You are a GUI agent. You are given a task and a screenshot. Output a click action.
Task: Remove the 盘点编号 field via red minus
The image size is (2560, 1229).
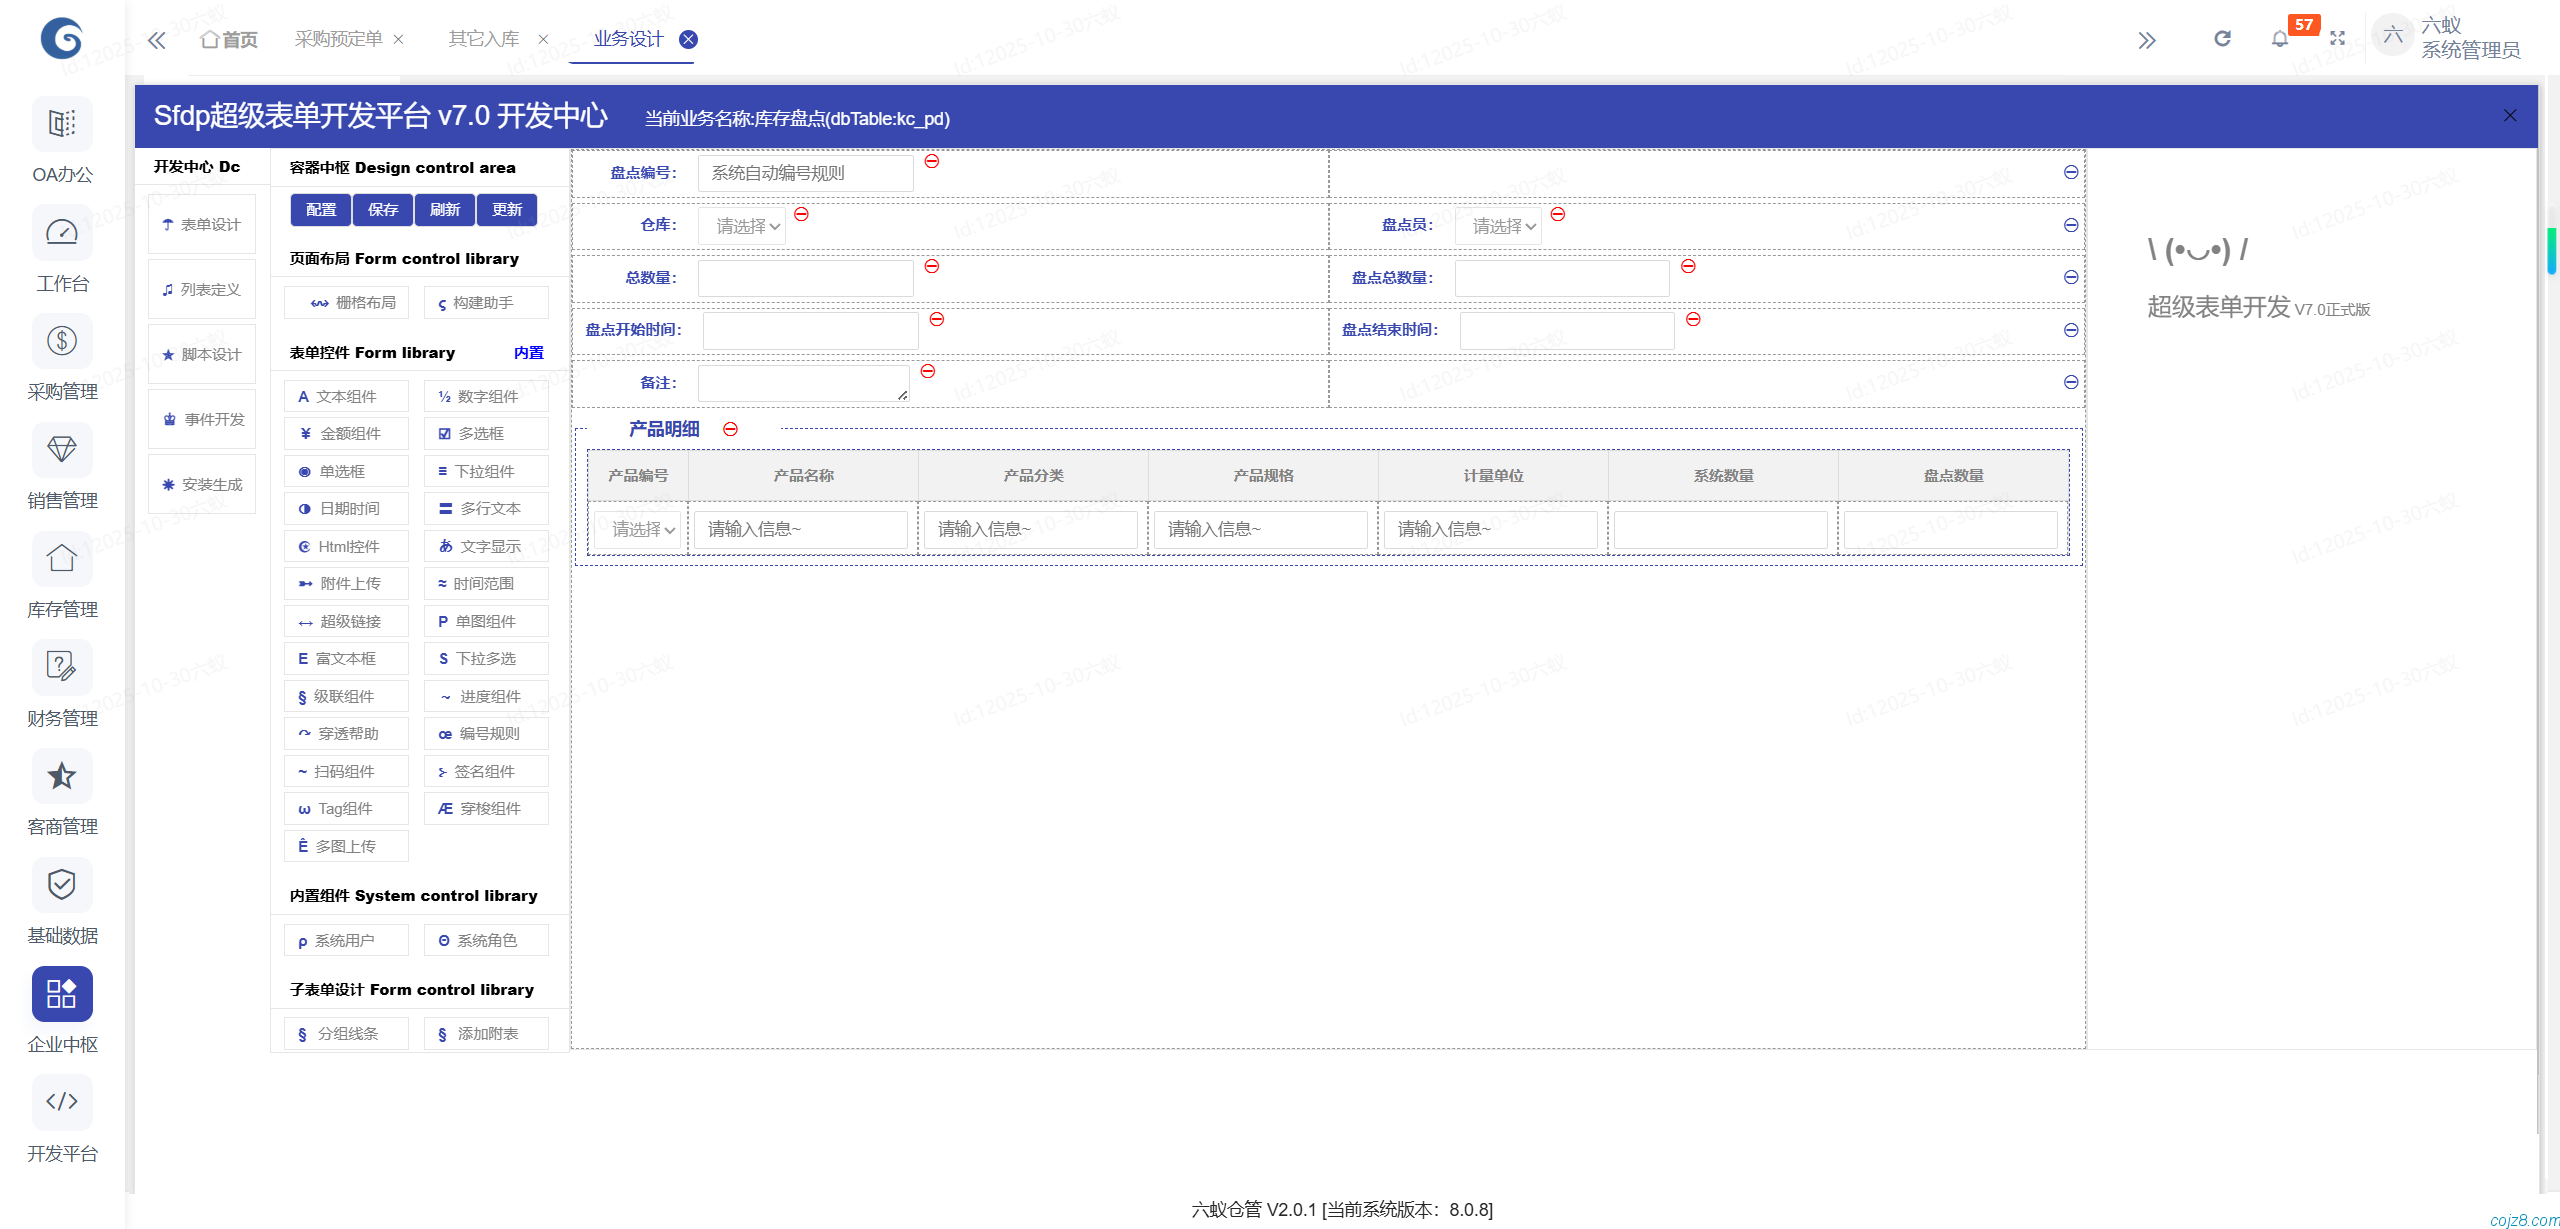point(932,161)
